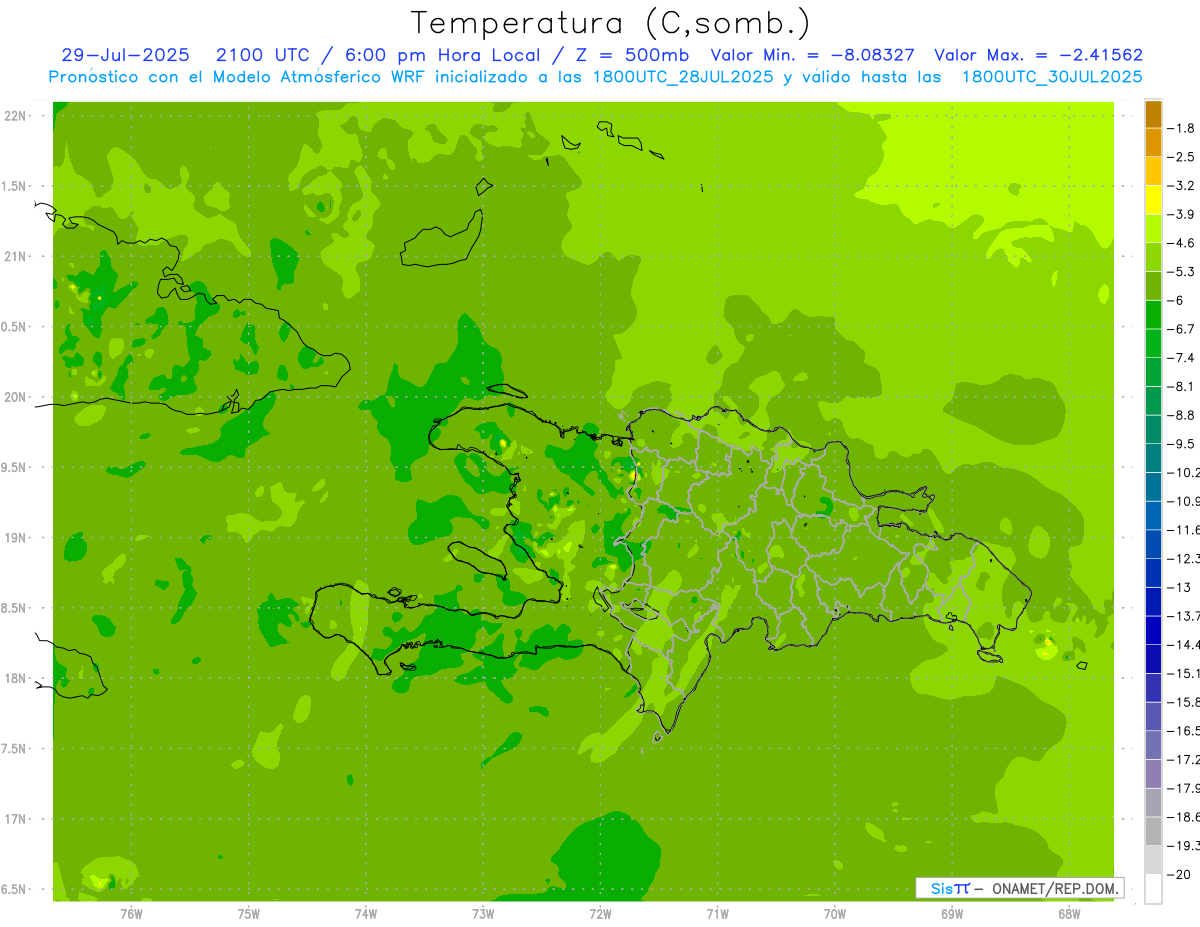Click the '-7.4' colorbar value label
This screenshot has height=927, width=1200.
(x=1181, y=358)
